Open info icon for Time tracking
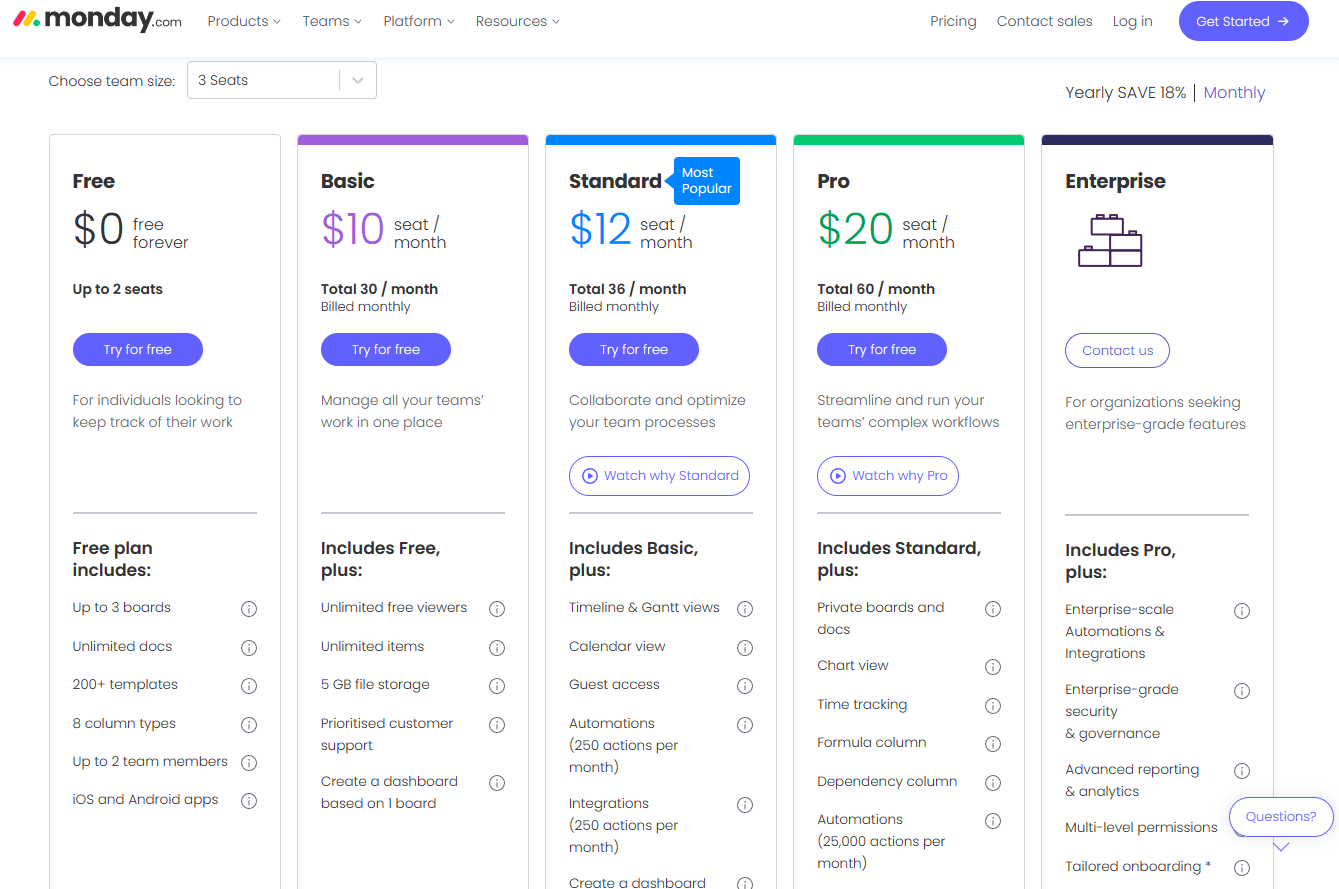The width and height of the screenshot is (1339, 889). (x=993, y=706)
